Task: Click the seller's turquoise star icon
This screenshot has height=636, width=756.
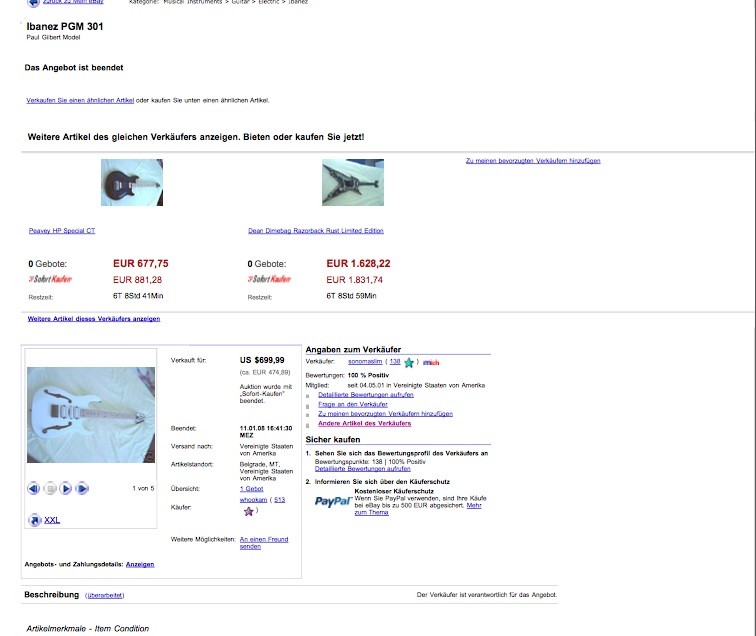Action: coord(409,363)
